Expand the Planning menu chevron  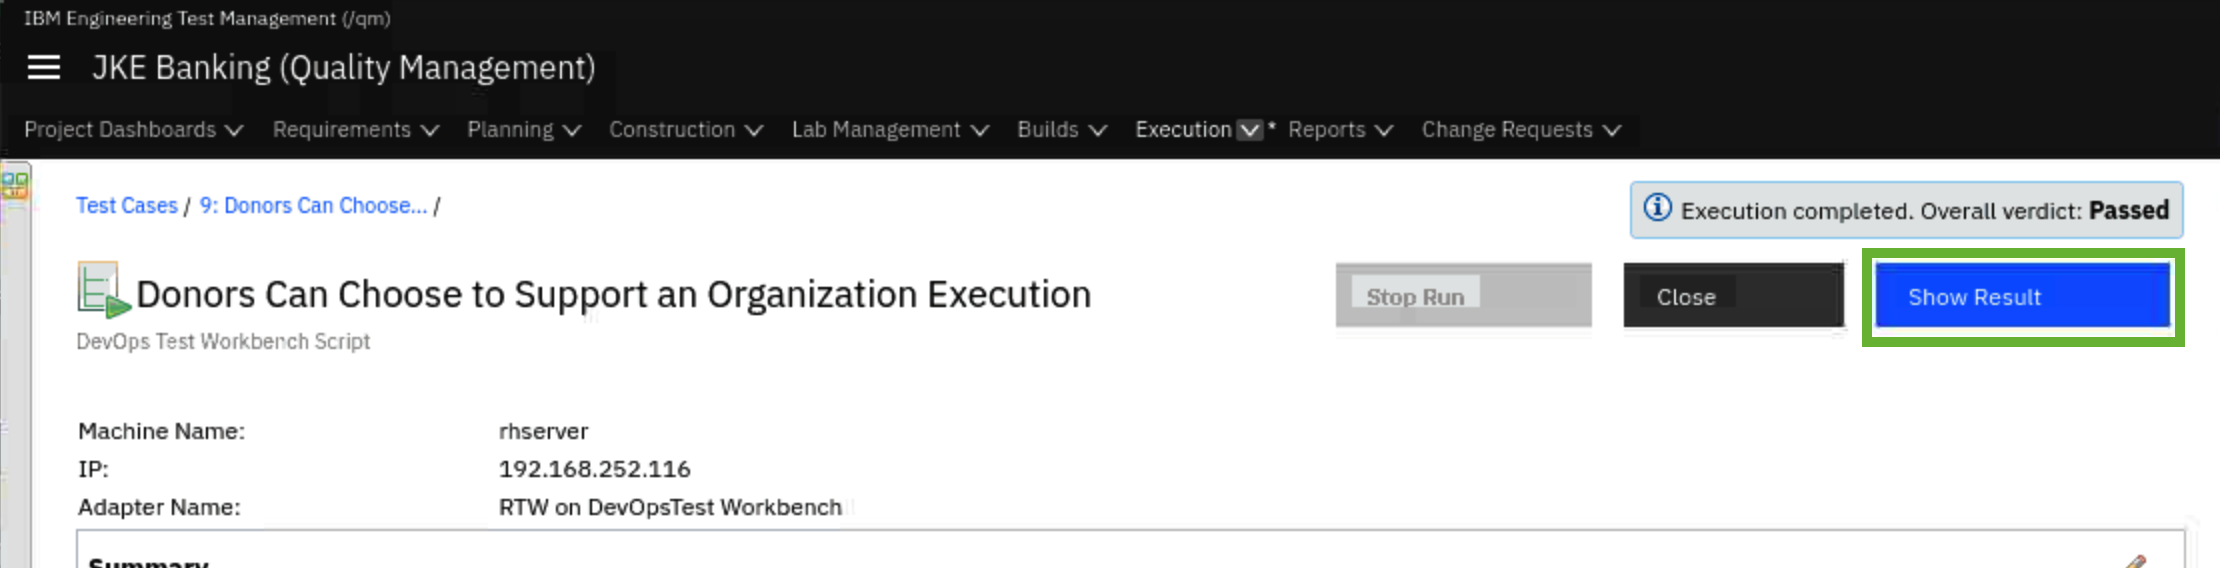[x=571, y=131]
